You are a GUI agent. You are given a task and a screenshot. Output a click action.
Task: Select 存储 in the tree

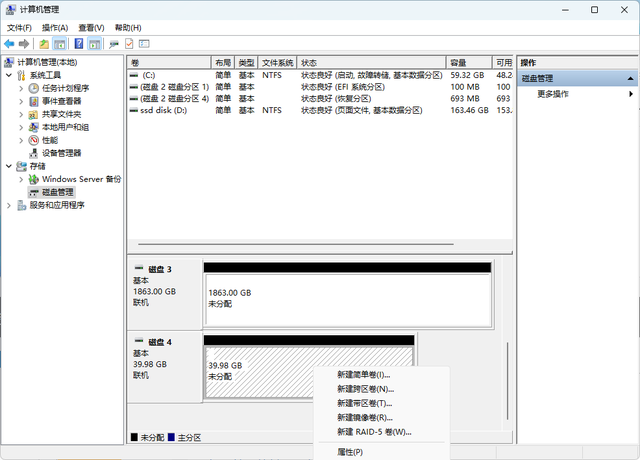(38, 166)
